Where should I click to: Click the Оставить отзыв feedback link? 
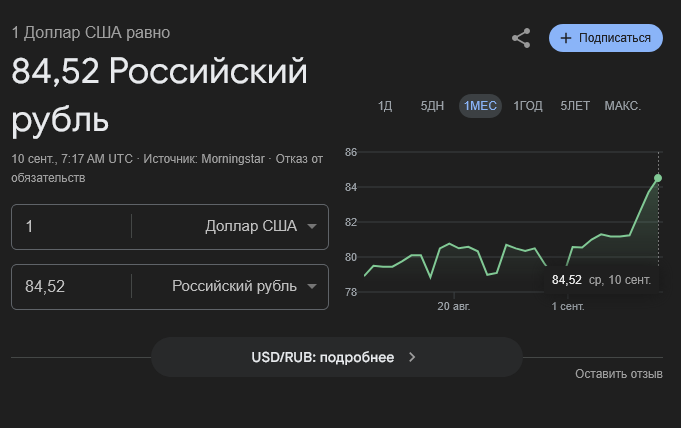click(x=618, y=374)
